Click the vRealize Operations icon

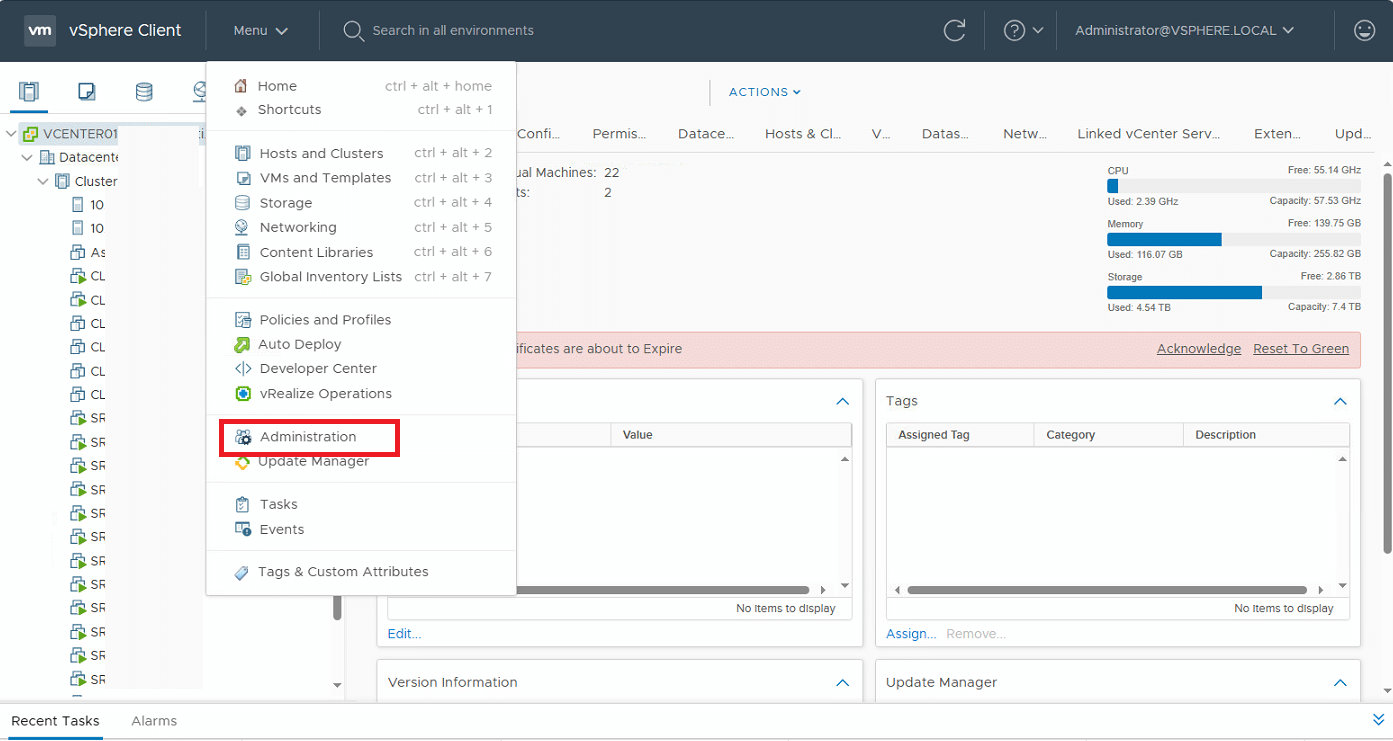(242, 394)
